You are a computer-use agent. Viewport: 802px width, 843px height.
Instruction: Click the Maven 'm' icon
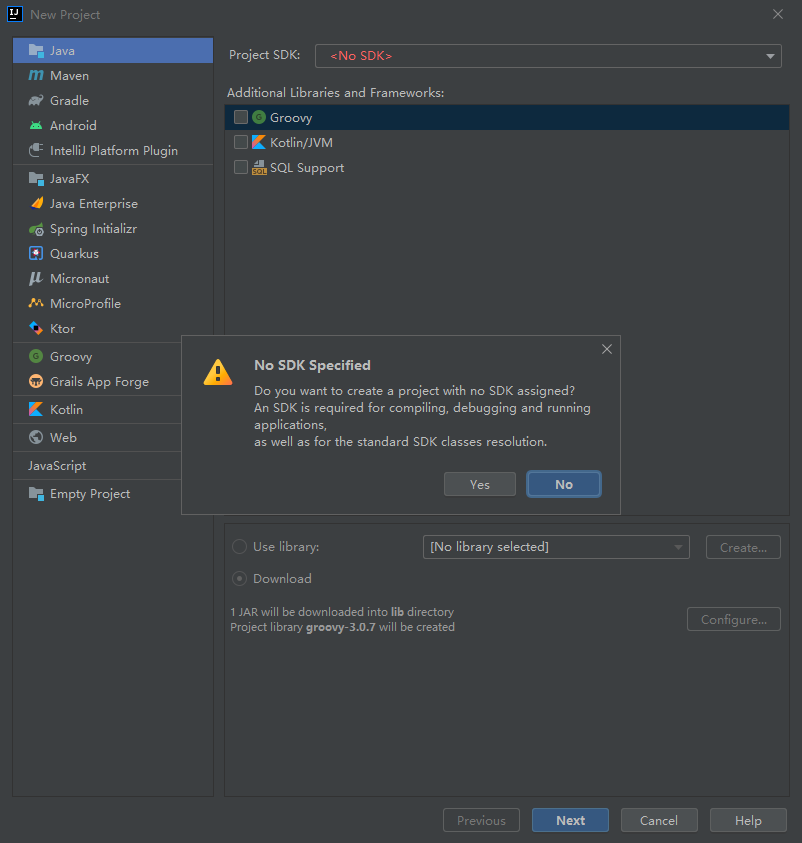point(36,75)
